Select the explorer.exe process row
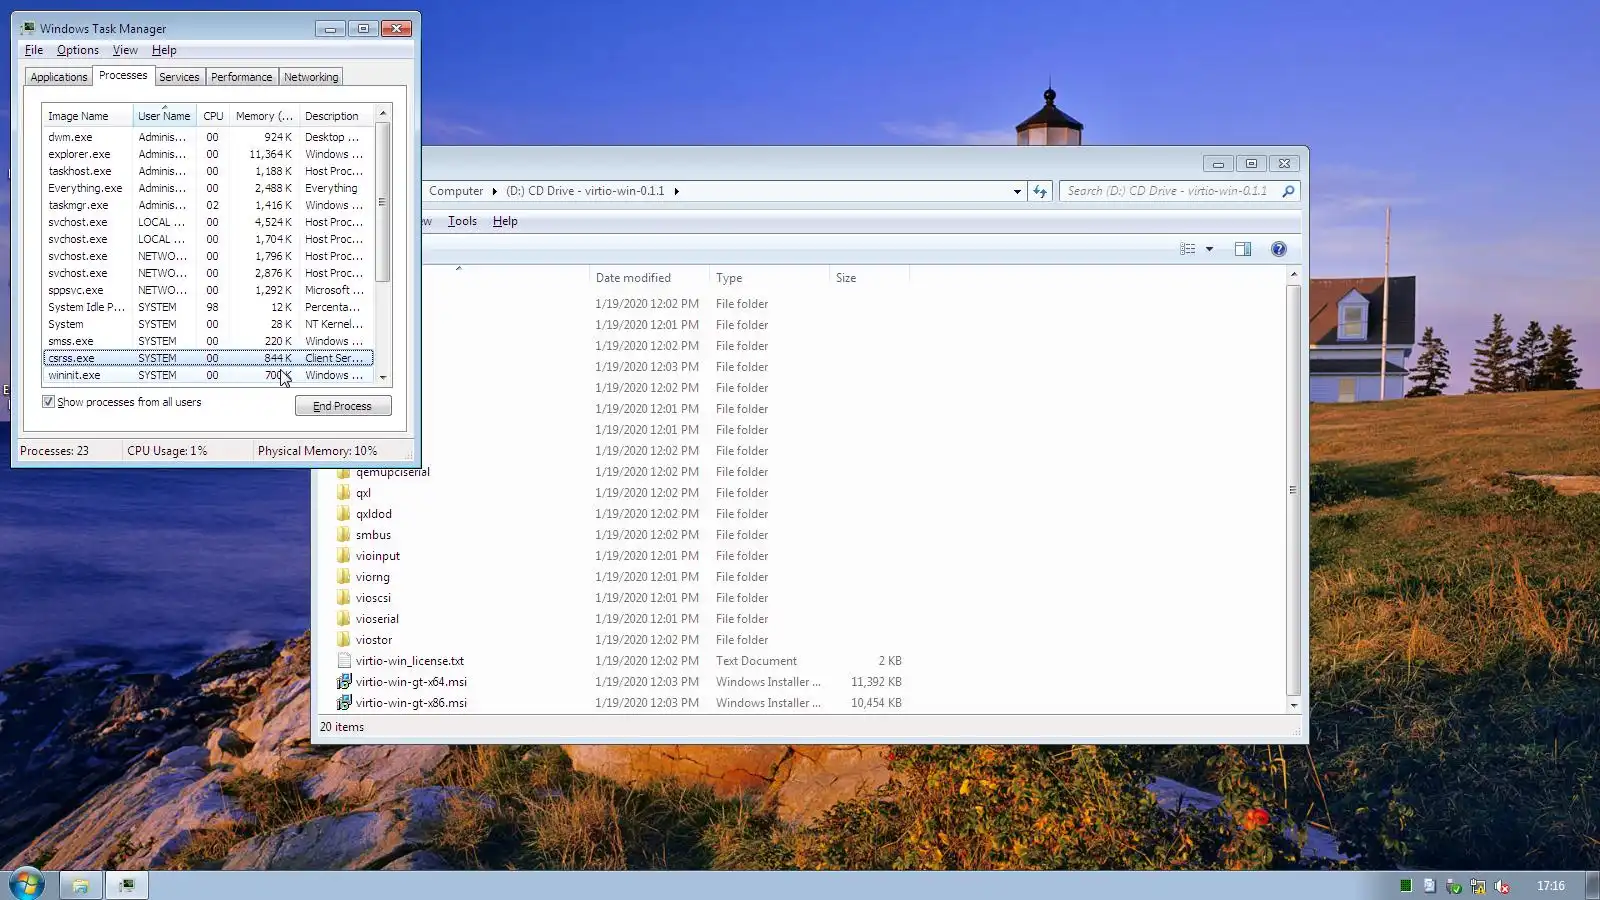Screen dimensions: 1600x900 208,154
